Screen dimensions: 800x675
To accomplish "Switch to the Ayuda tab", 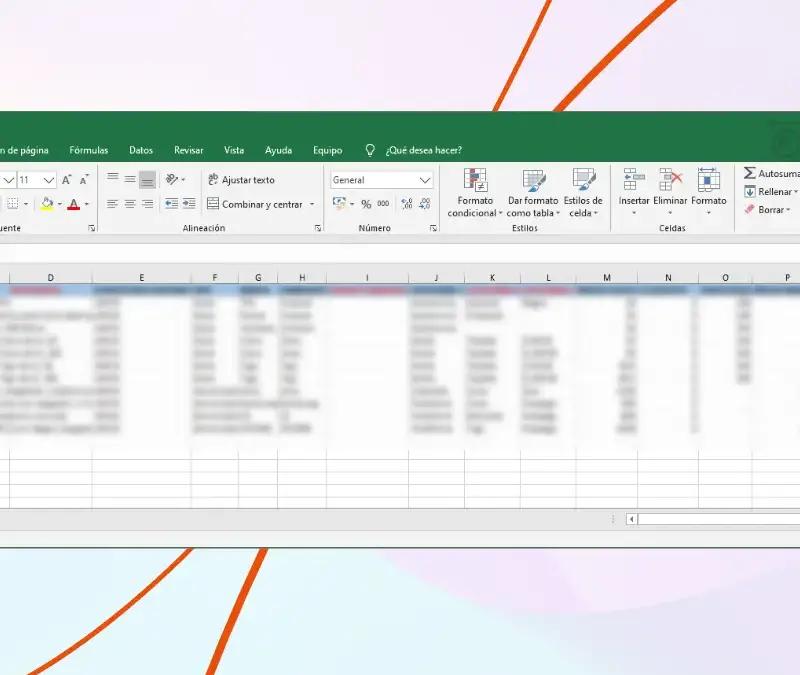I will click(x=279, y=150).
